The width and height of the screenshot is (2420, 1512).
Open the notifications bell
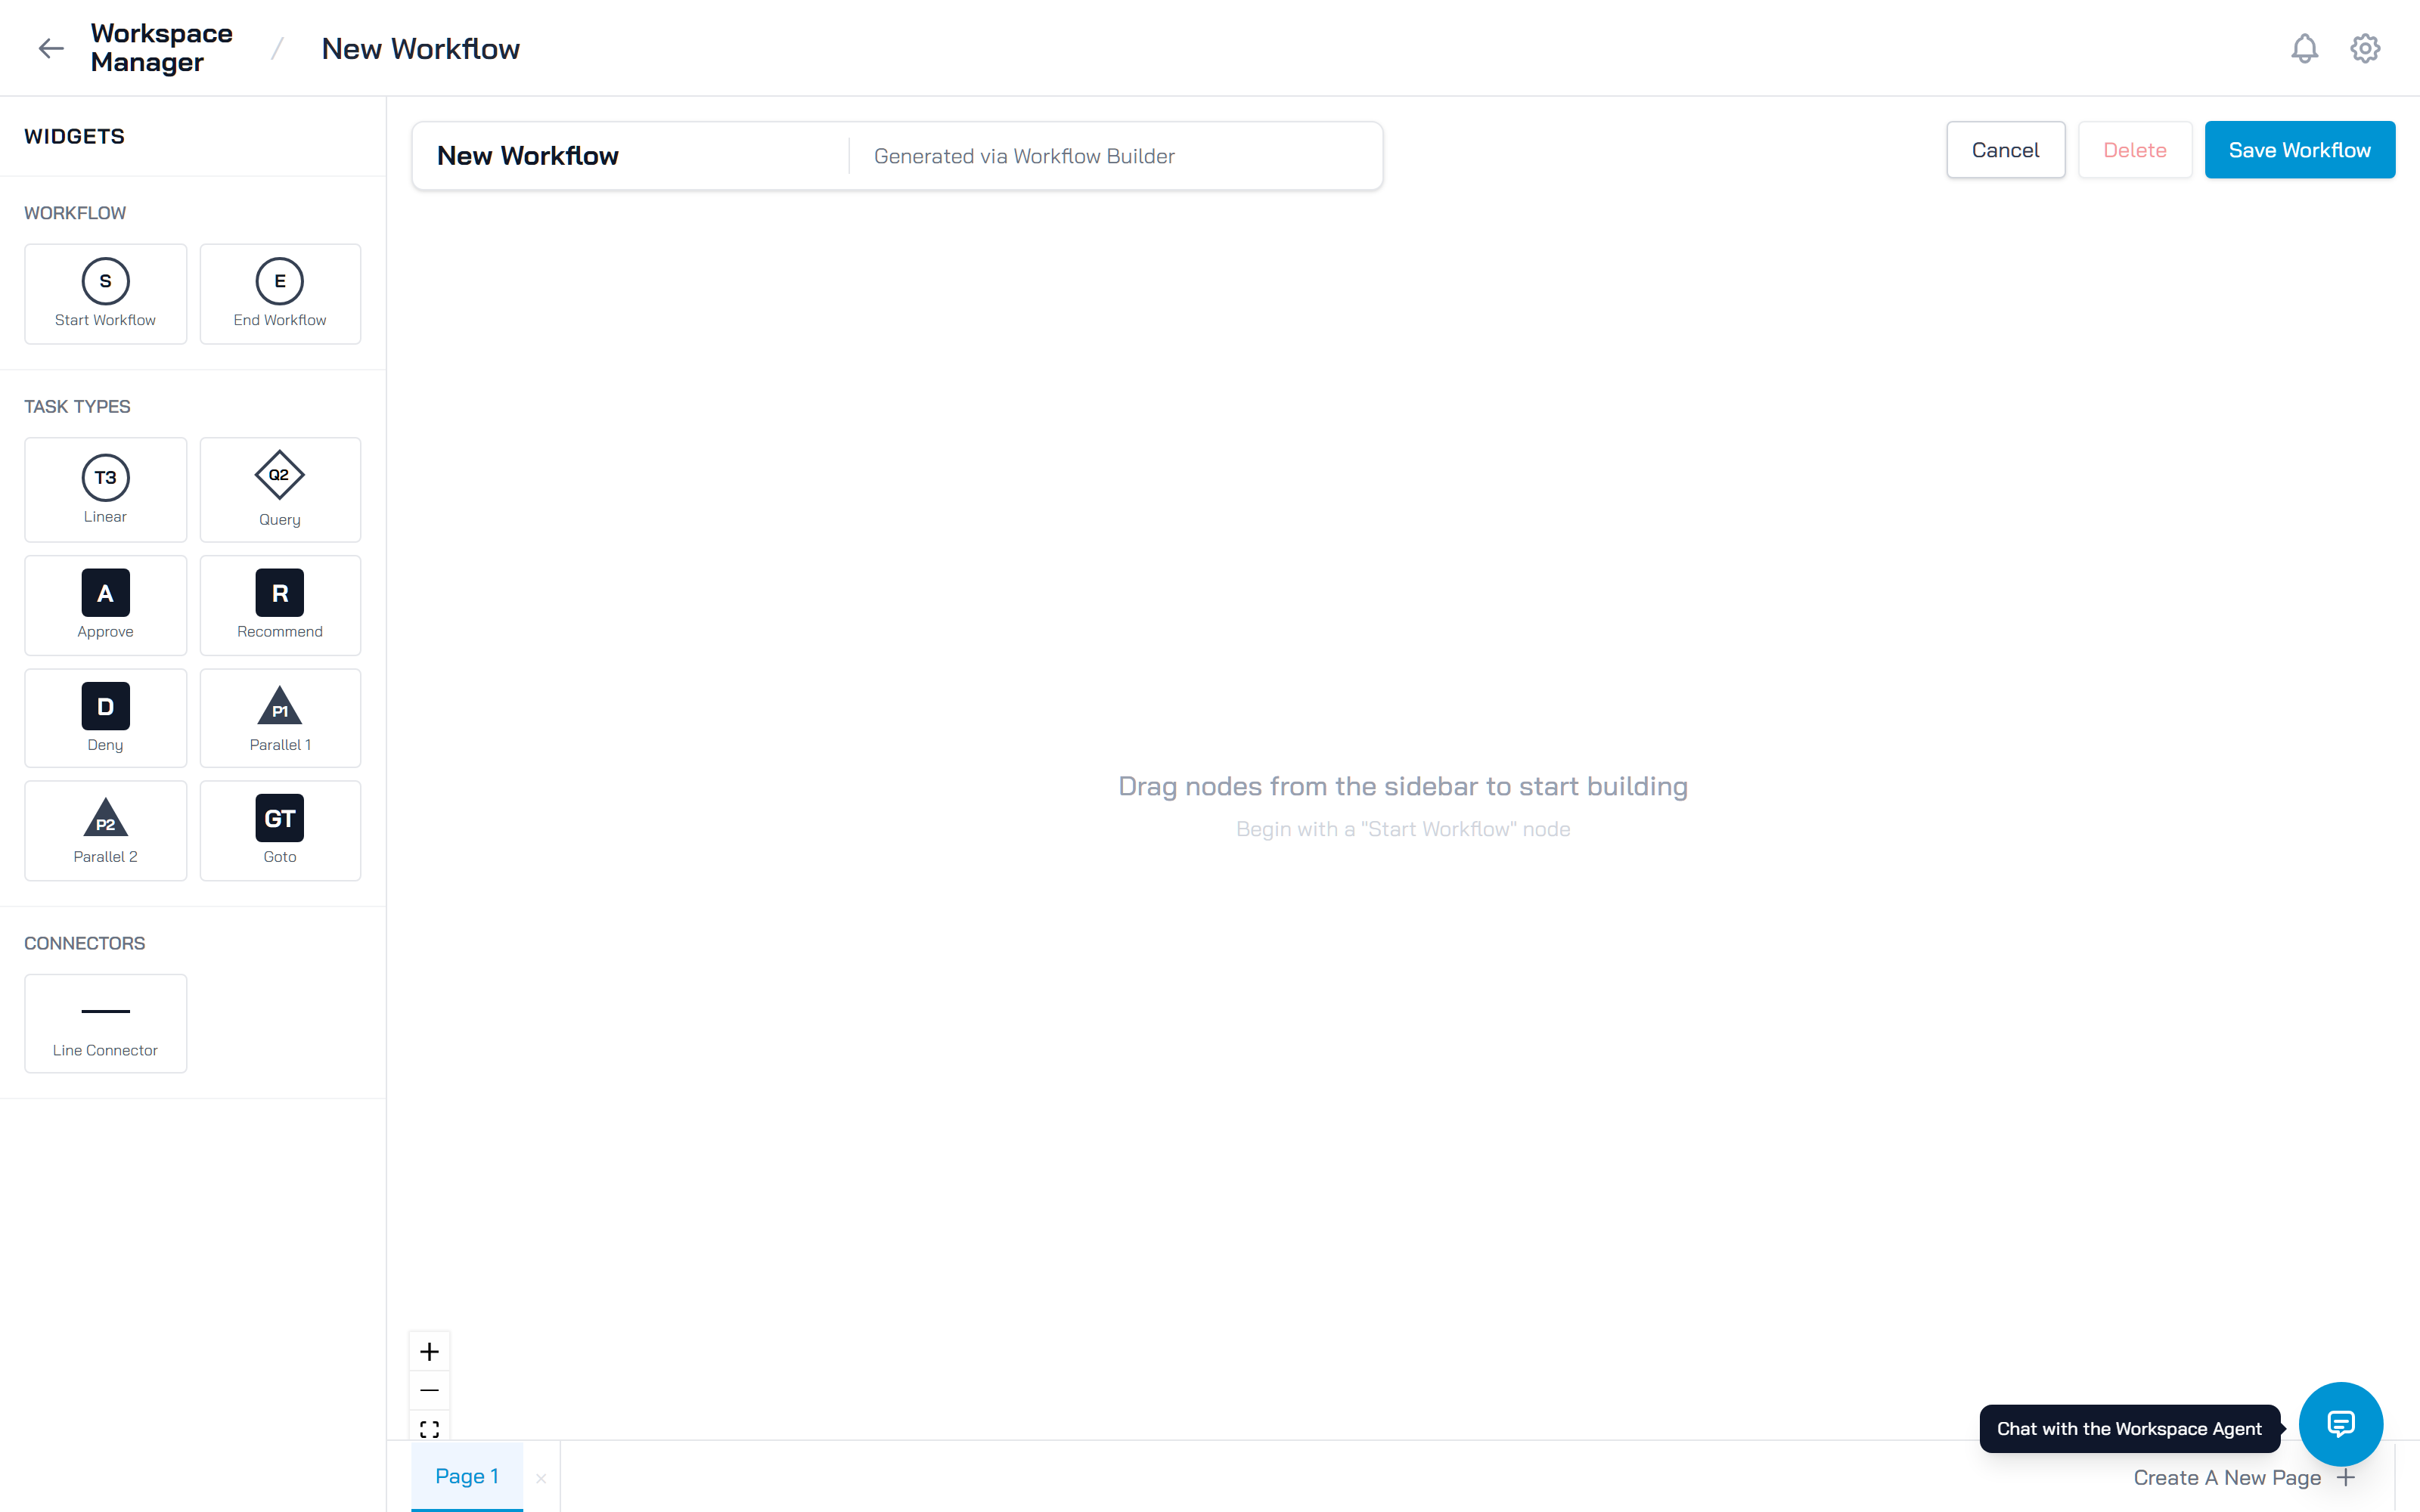2304,48
